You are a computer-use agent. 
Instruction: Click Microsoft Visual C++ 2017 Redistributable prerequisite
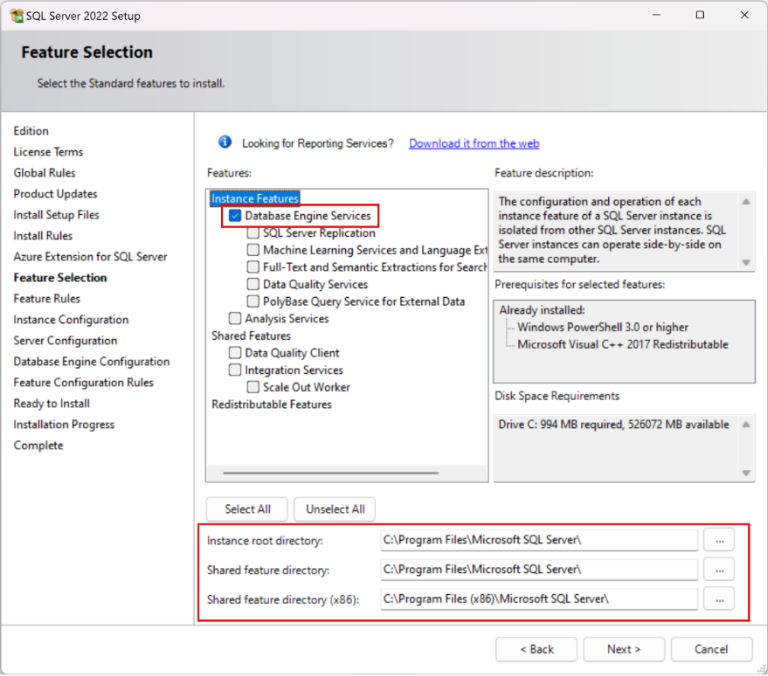pyautogui.click(x=623, y=344)
